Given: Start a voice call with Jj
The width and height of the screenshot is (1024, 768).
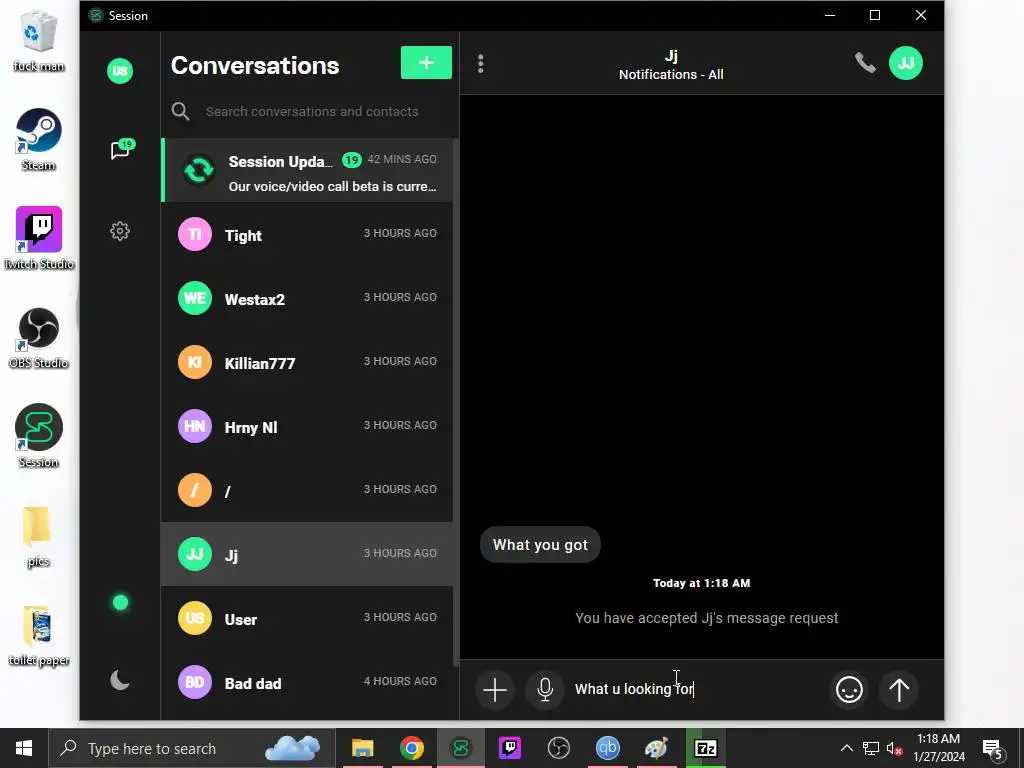Looking at the screenshot, I should (x=865, y=63).
